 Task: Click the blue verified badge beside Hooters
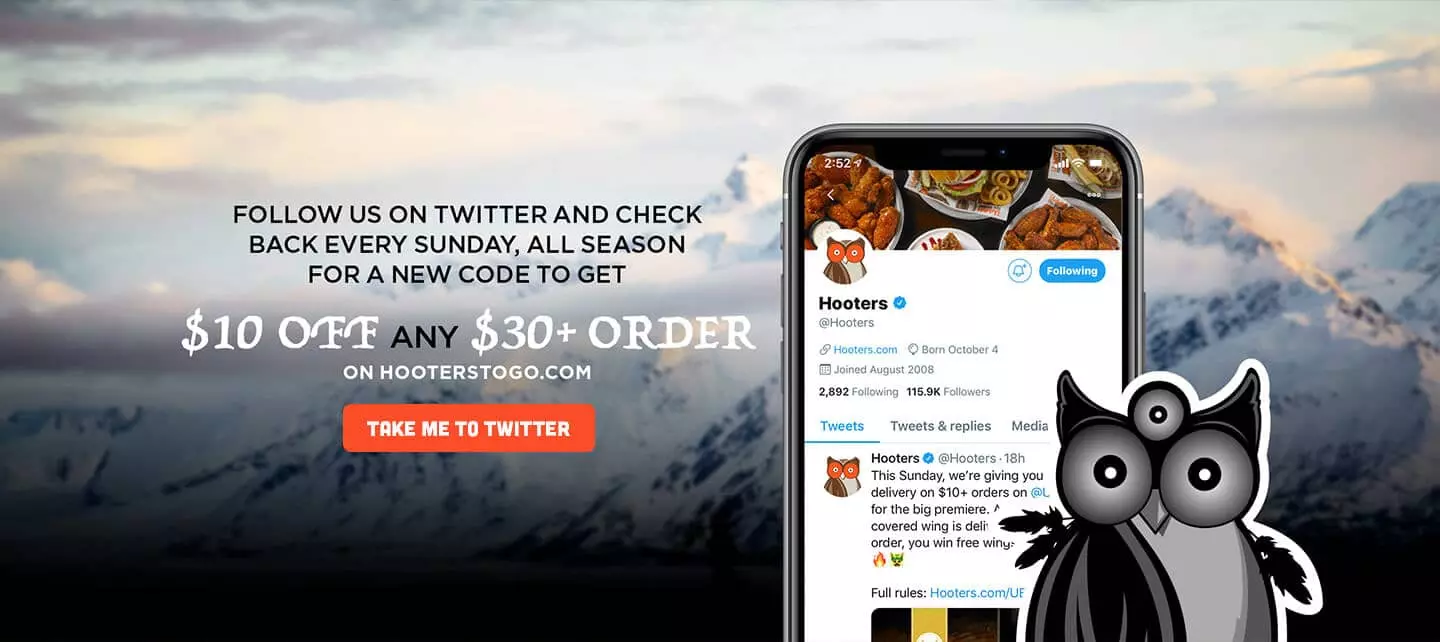(900, 303)
